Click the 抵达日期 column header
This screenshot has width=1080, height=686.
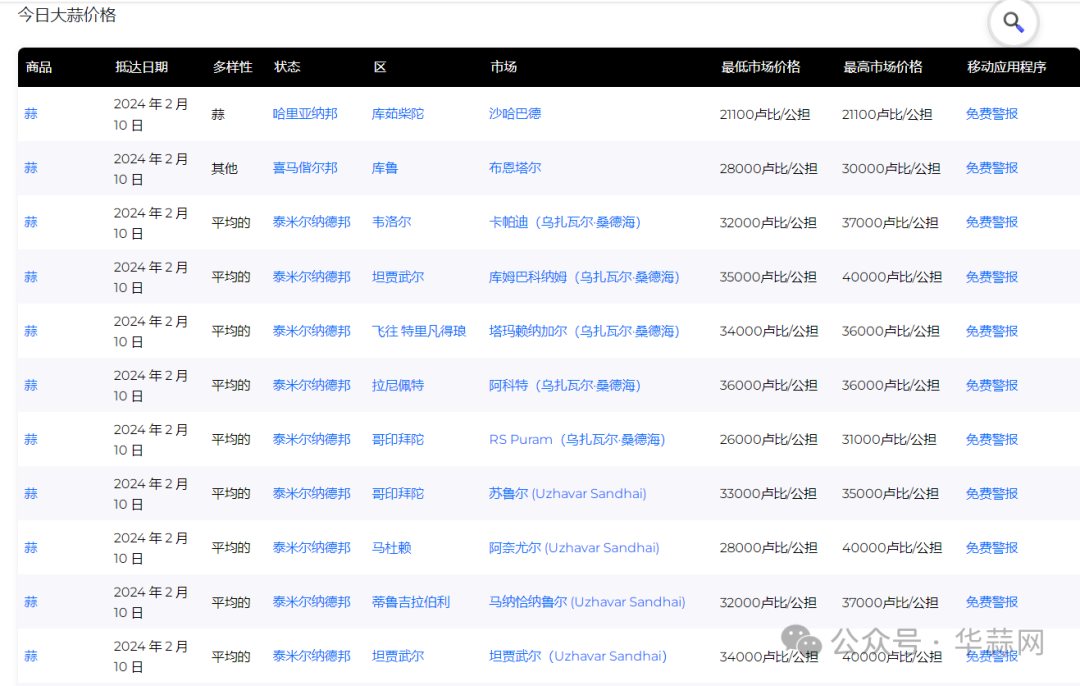click(x=141, y=67)
